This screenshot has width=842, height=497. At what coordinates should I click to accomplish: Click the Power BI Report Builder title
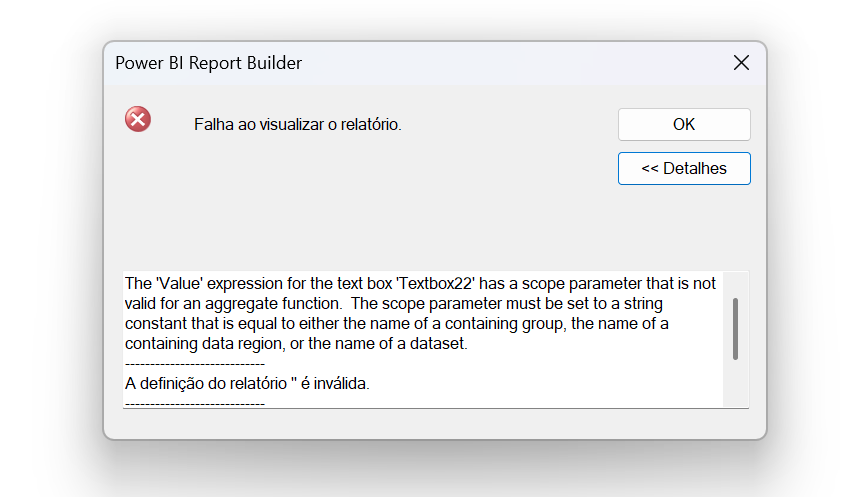coord(208,63)
